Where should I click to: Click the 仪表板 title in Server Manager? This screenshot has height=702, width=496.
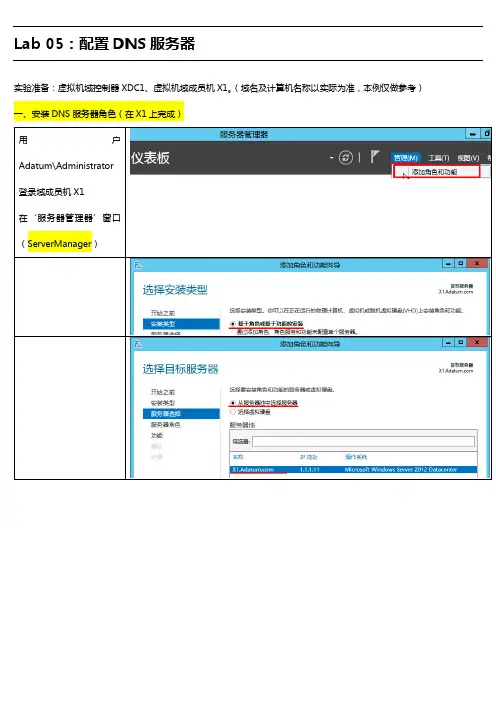point(150,158)
